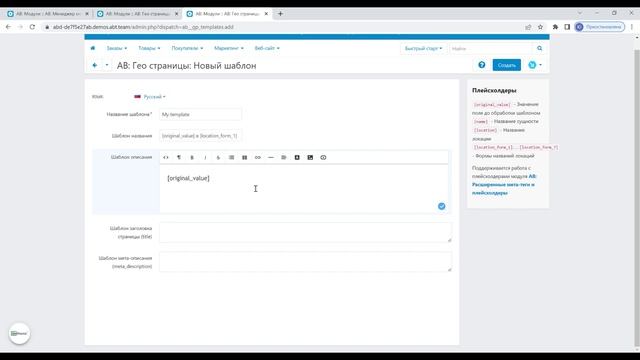Click the floating widget at bottom left

point(19,333)
